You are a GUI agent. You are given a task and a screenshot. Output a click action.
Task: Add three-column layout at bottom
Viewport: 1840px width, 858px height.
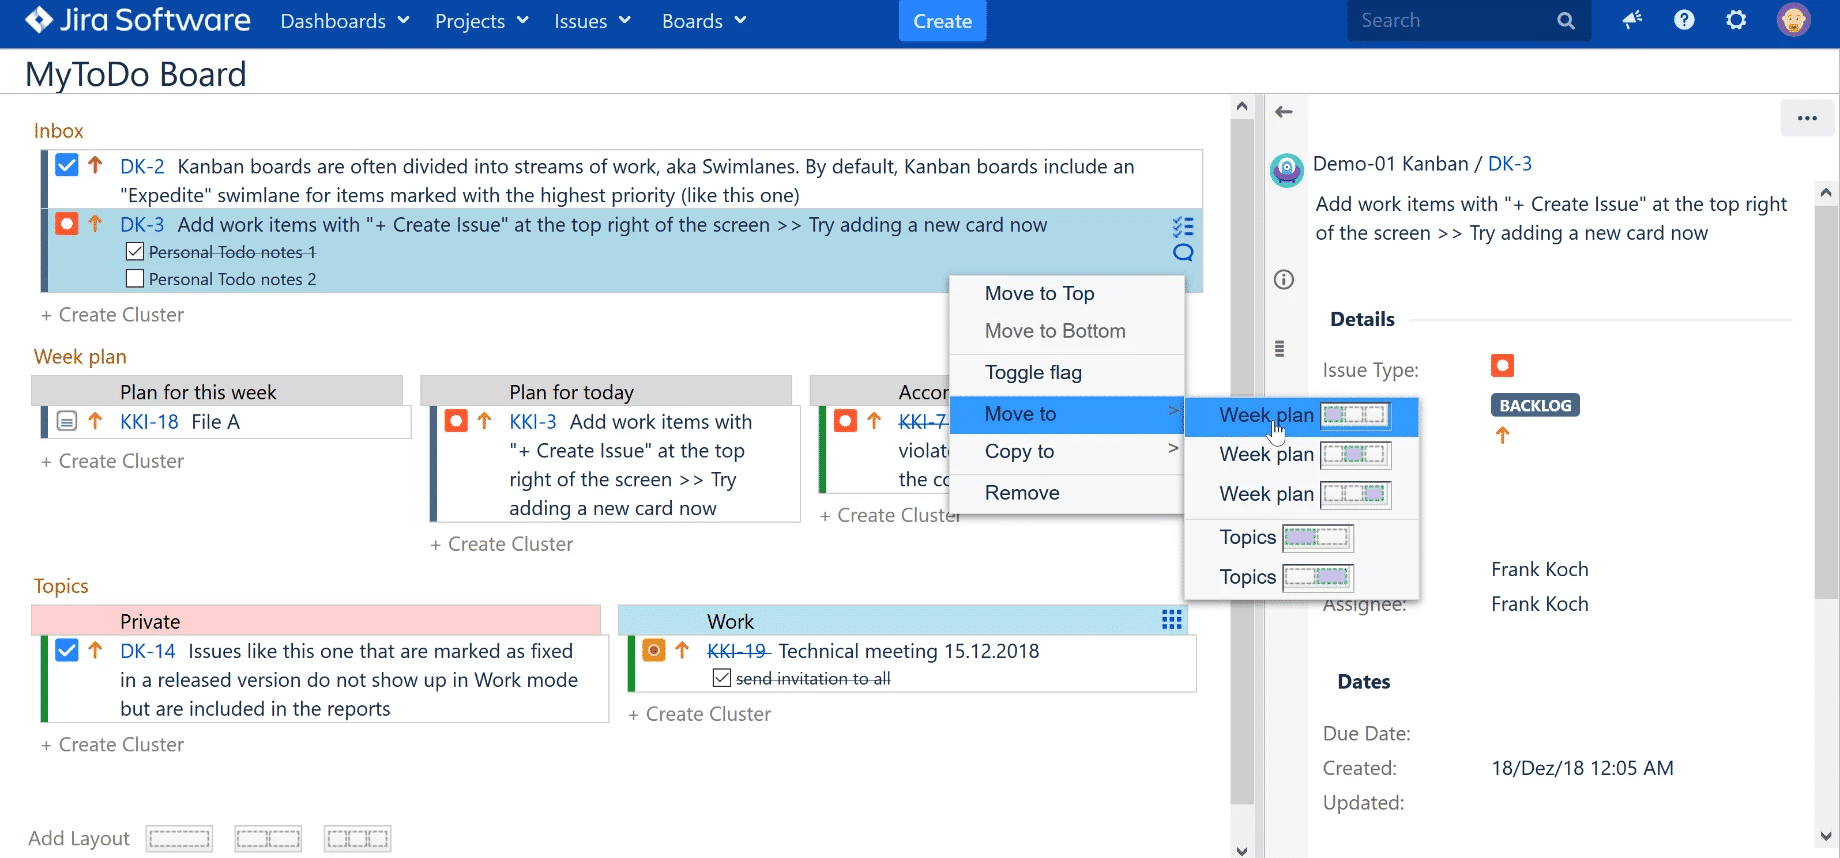357,838
